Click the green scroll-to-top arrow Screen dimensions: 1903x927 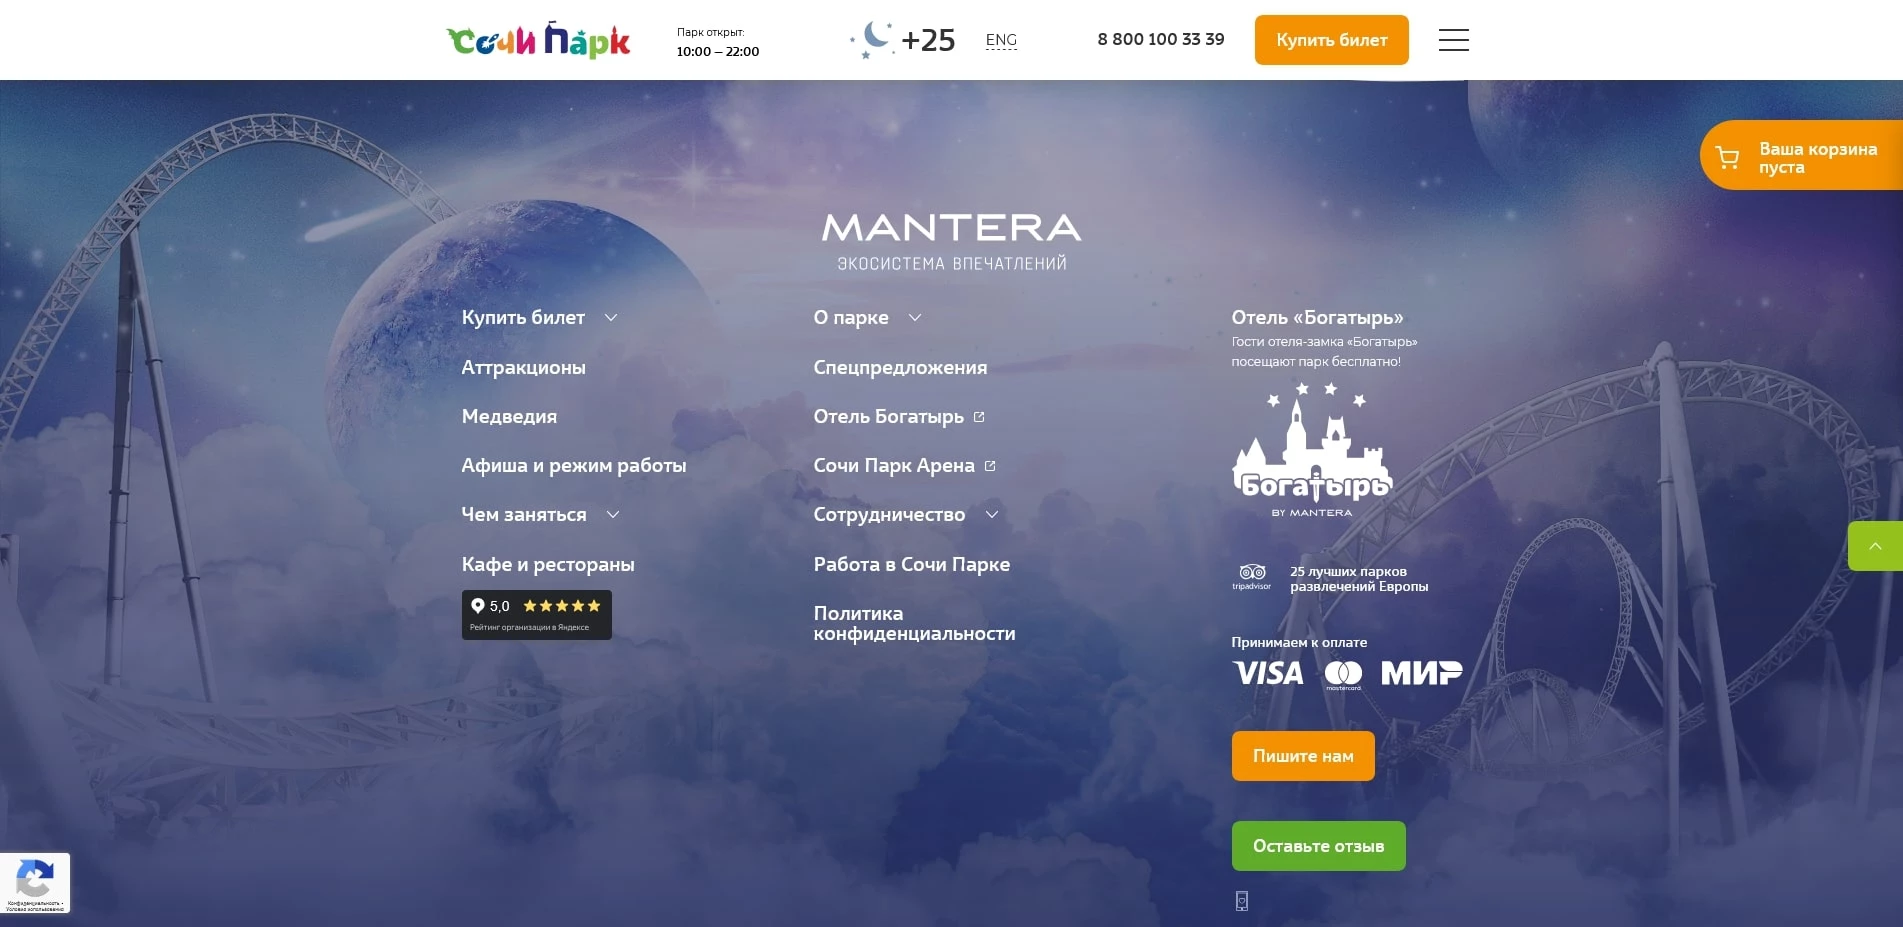[1875, 546]
